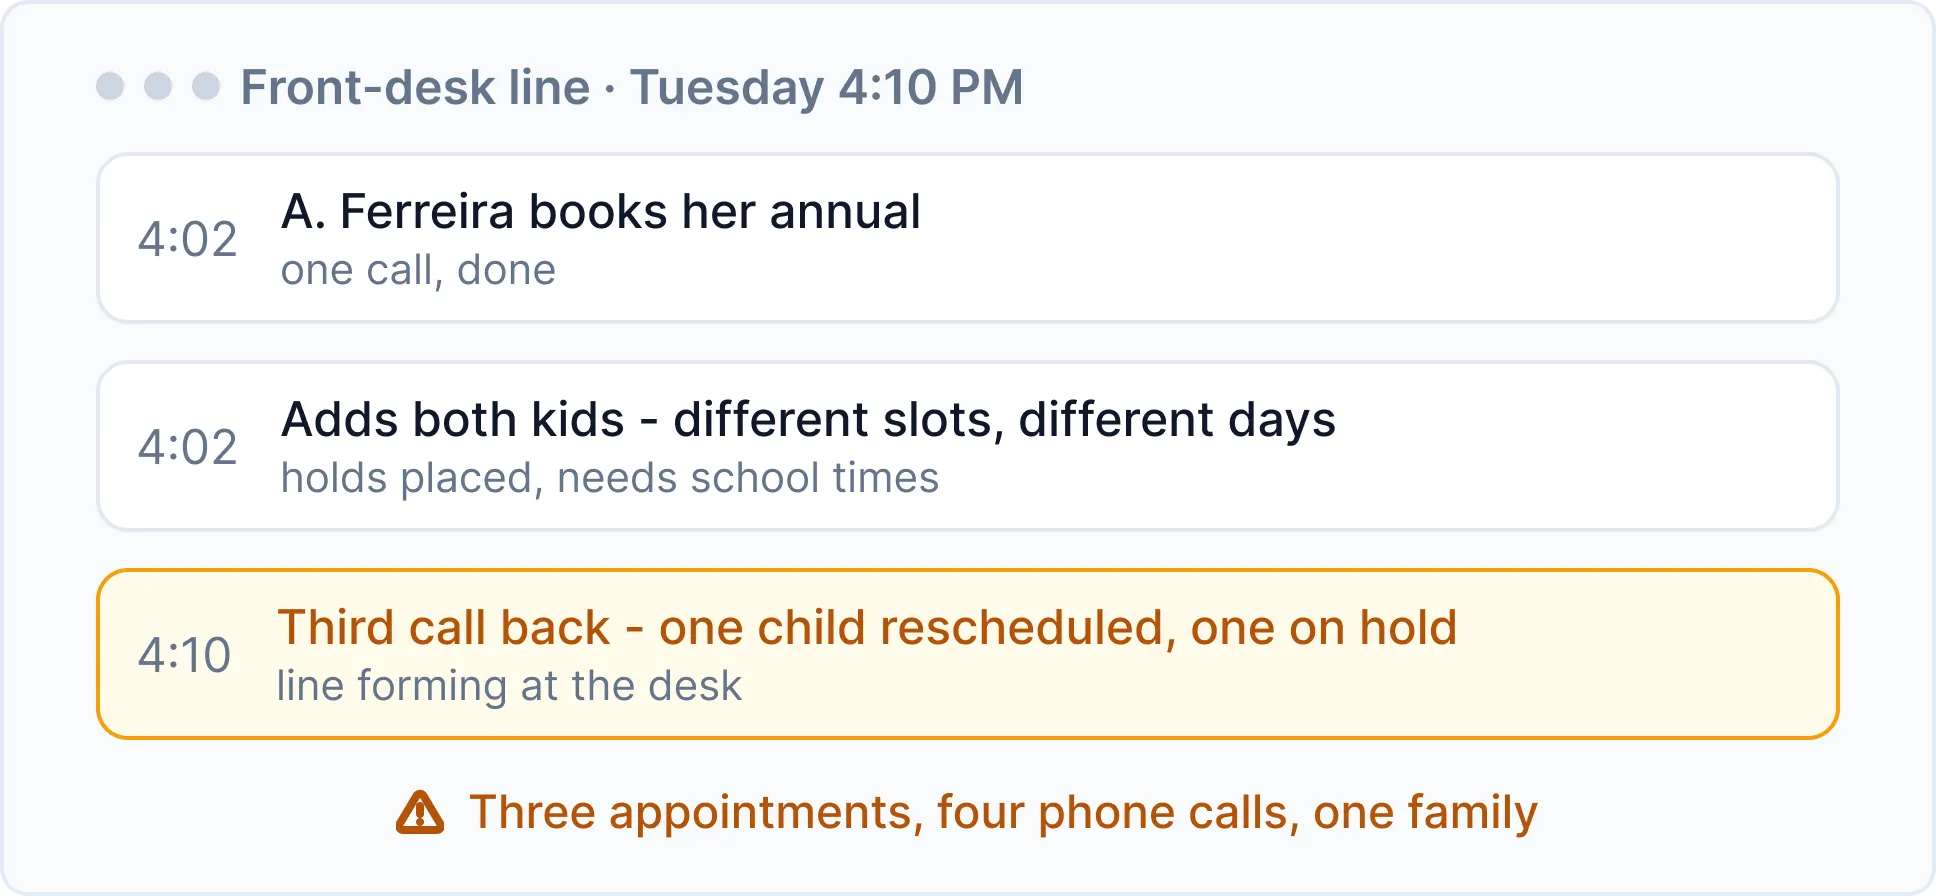Click the 'different slots, different days' heading text
Viewport: 1936px width, 896px height.
point(1004,420)
